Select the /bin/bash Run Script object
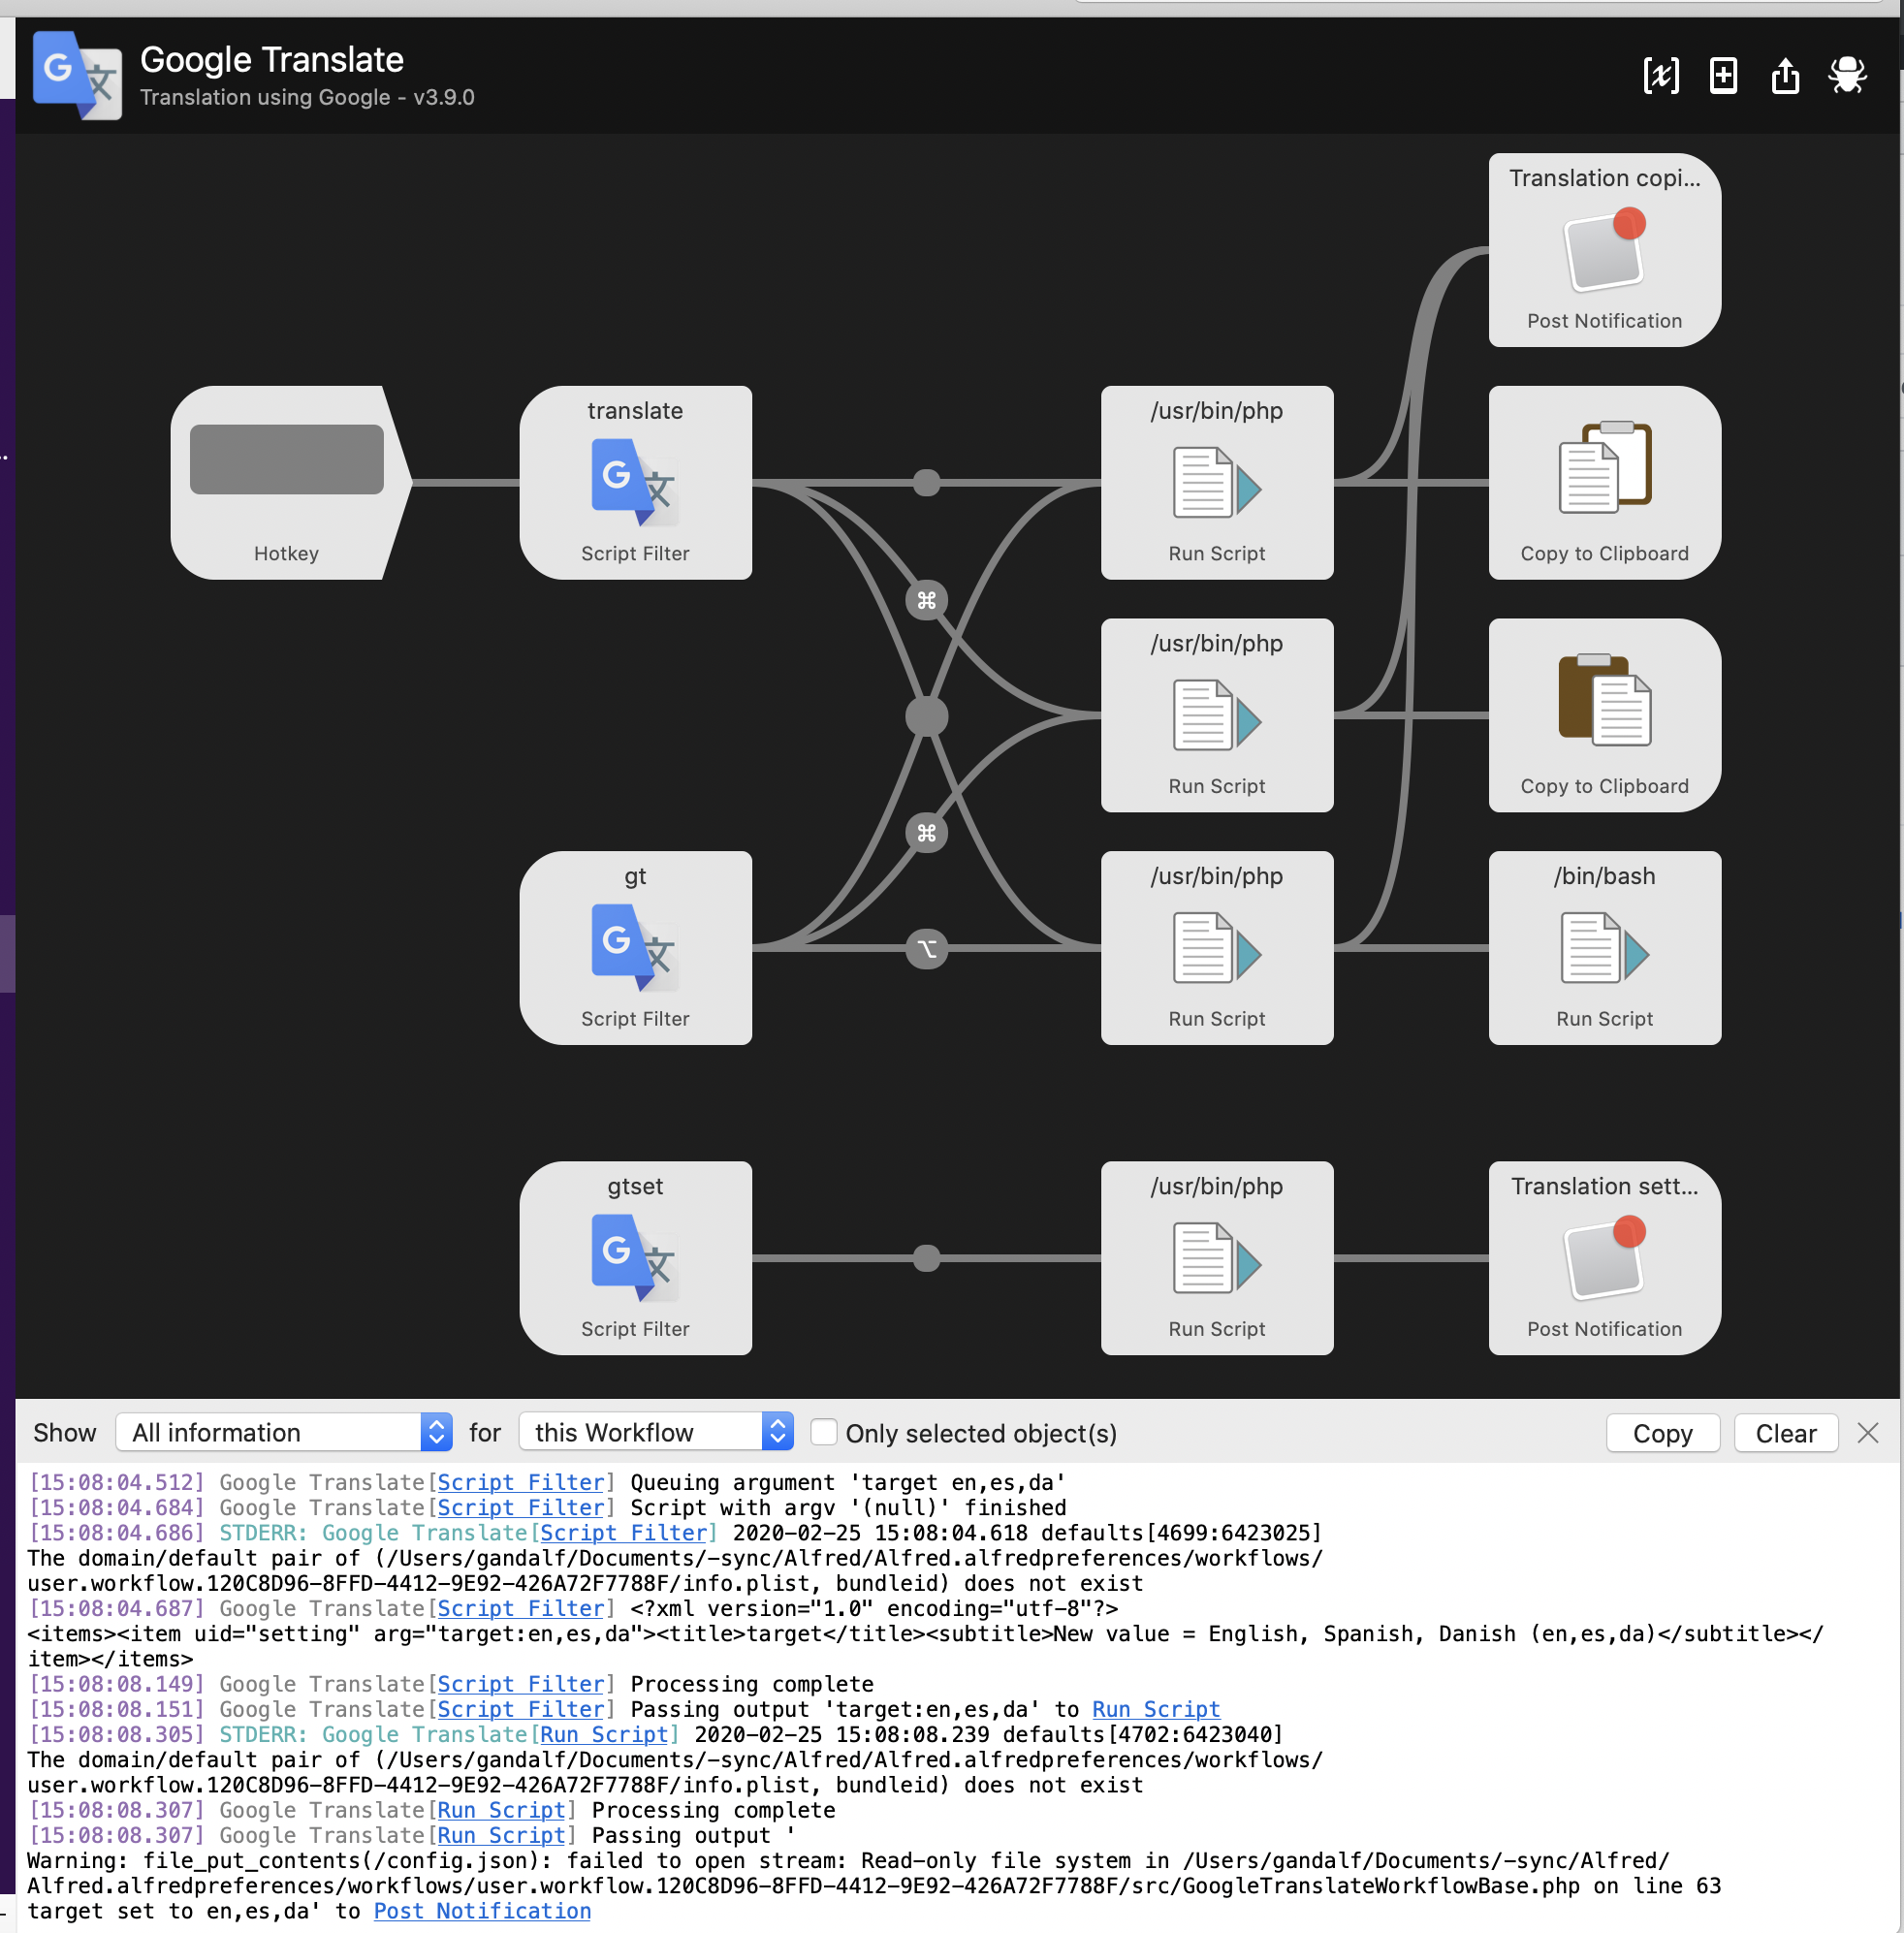 (x=1604, y=947)
